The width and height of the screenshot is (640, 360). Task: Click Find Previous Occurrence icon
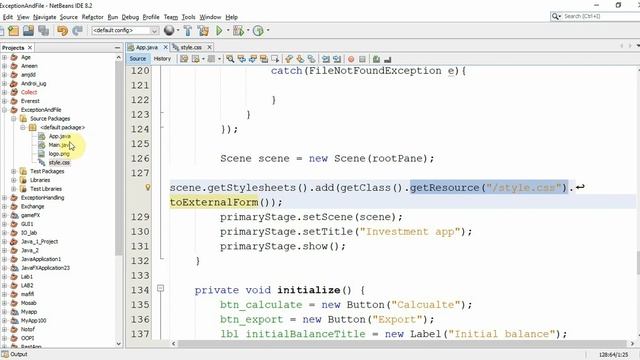coord(242,59)
